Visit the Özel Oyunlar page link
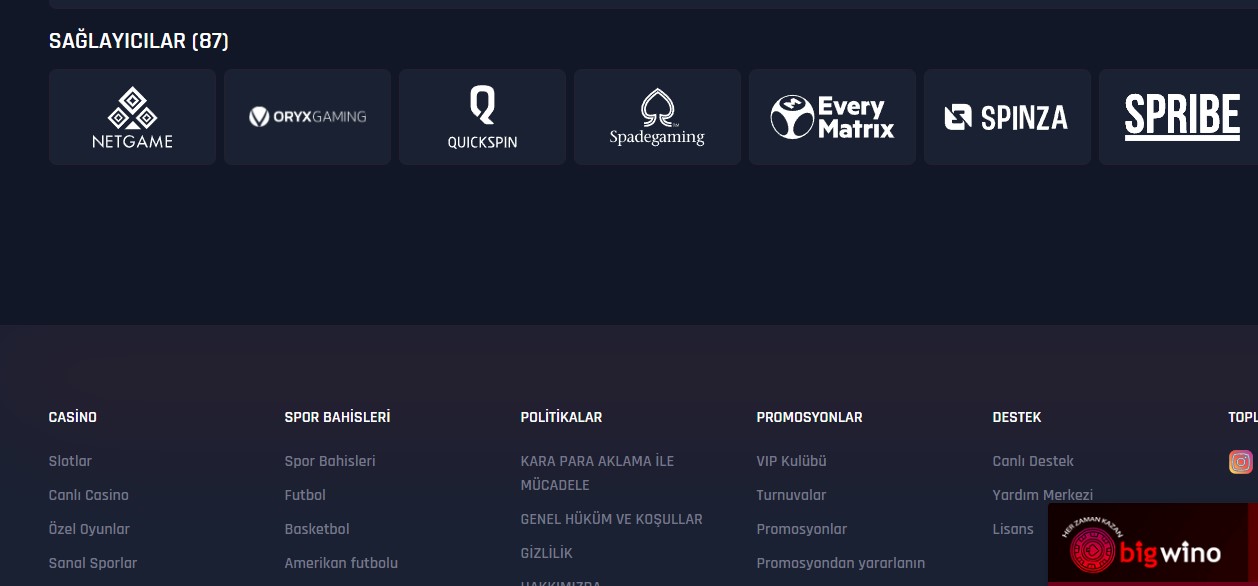Image resolution: width=1258 pixels, height=586 pixels. [89, 529]
